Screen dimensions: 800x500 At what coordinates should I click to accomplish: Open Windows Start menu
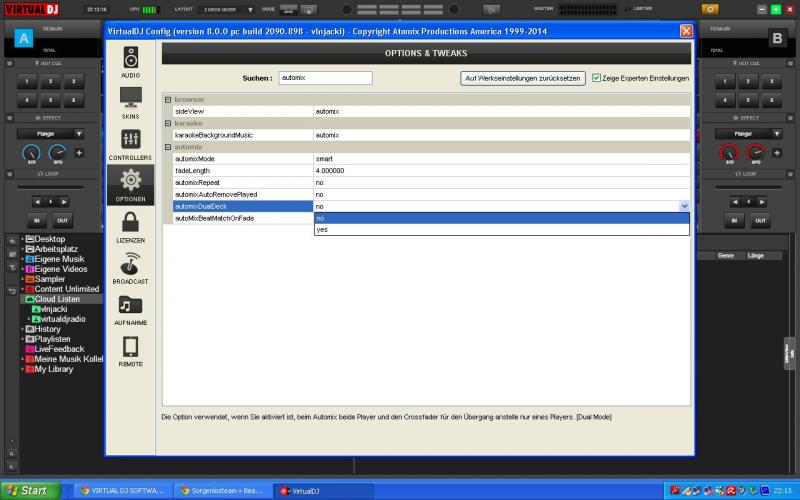[x=30, y=491]
